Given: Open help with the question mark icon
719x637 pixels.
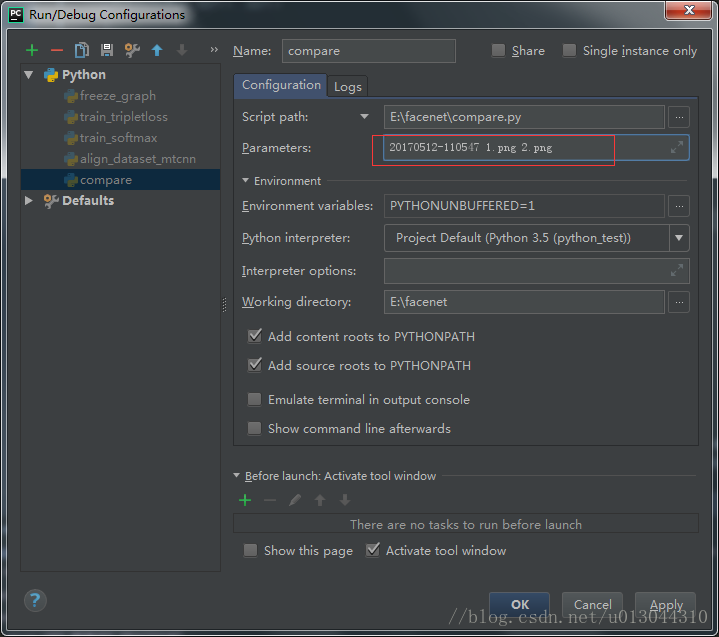Looking at the screenshot, I should pyautogui.click(x=35, y=600).
